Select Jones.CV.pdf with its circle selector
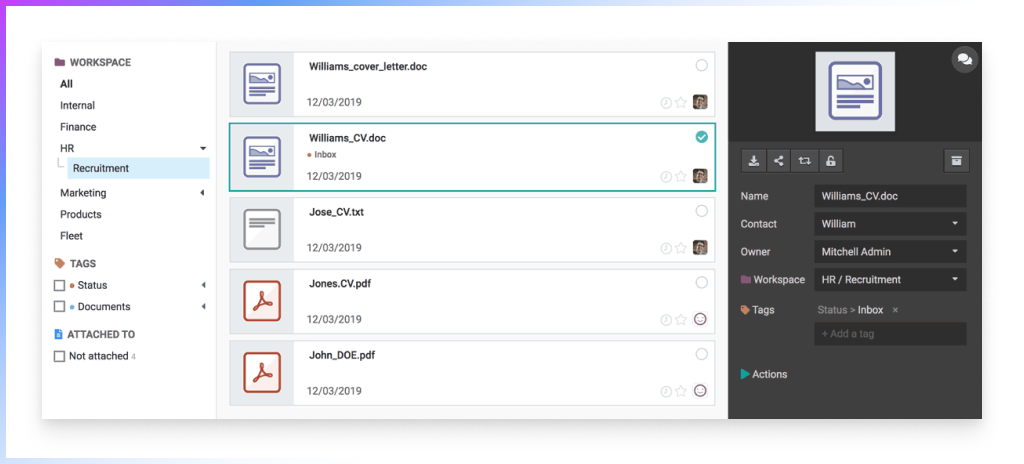This screenshot has width=1024, height=464. click(x=701, y=282)
